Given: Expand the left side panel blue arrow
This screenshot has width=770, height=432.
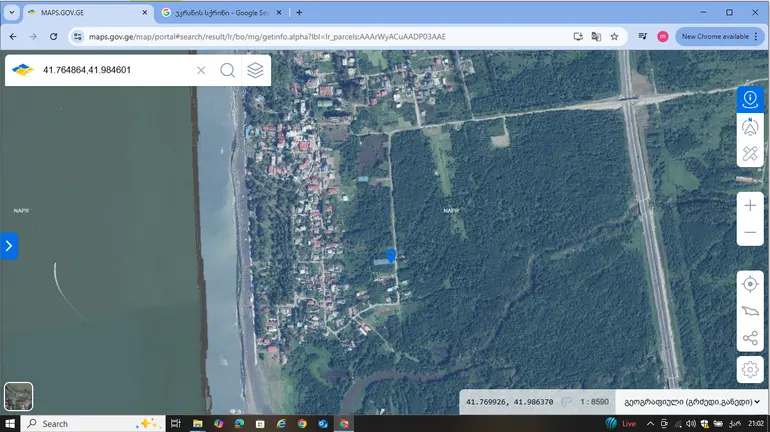Looking at the screenshot, I should click(9, 245).
